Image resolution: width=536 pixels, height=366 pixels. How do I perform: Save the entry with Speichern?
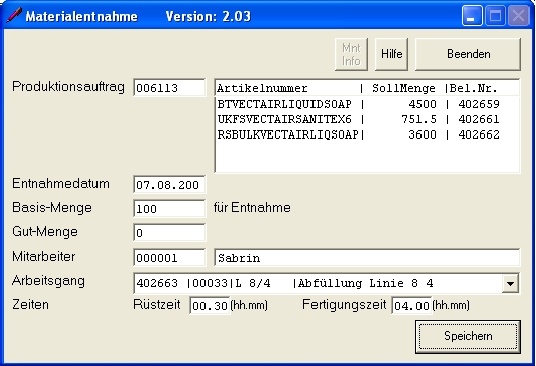pos(468,337)
